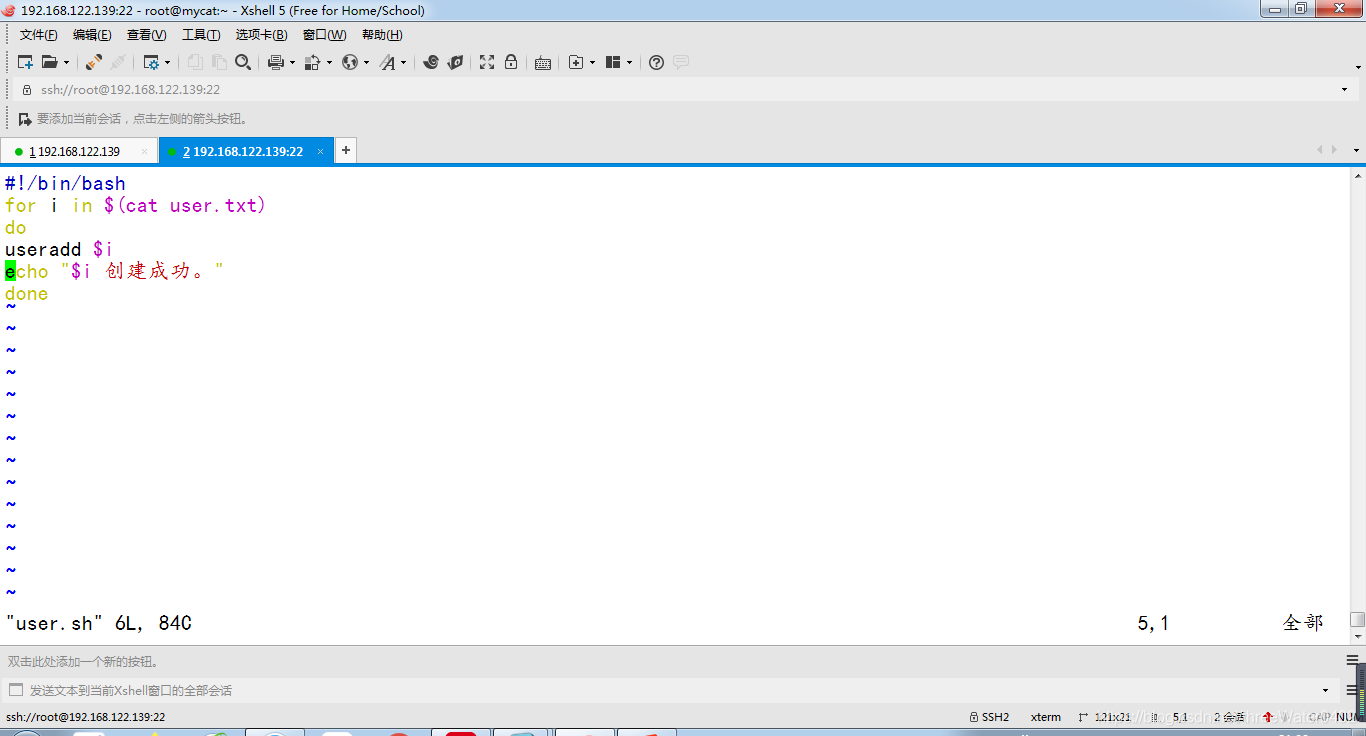1366x736 pixels.
Task: Click the add current session arrow icon
Action: pyautogui.click(x=25, y=119)
